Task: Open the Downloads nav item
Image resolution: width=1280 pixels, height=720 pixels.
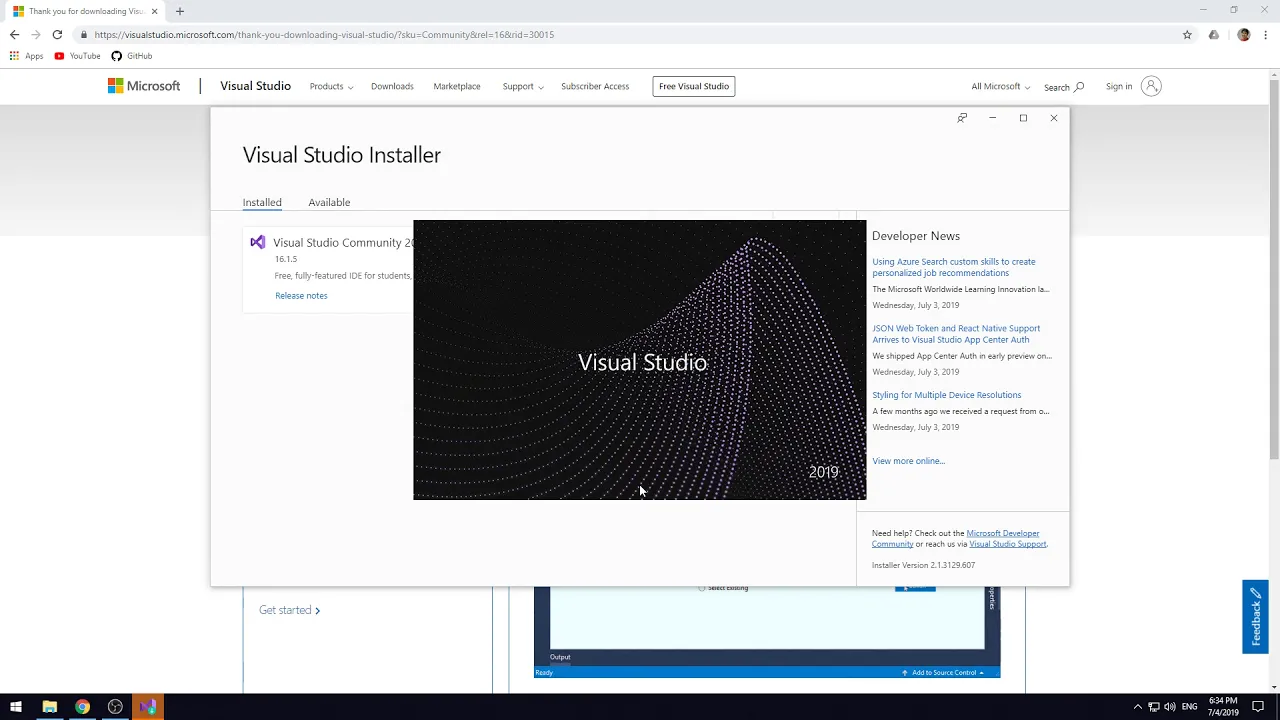Action: [392, 86]
